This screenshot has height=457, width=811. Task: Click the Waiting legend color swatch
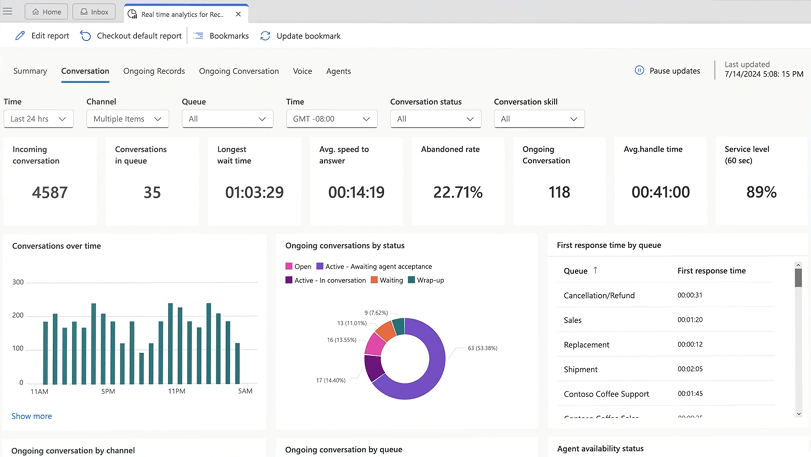[x=374, y=280]
